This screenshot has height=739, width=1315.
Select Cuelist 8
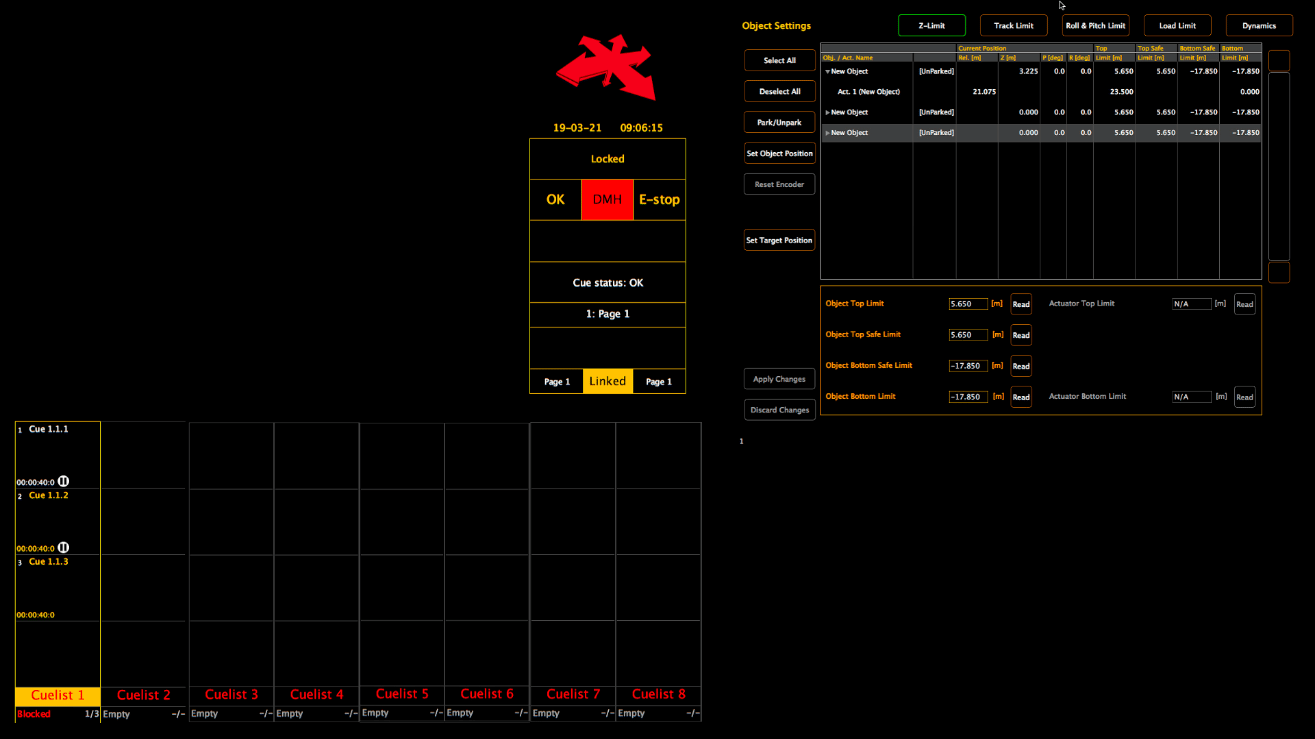658,694
